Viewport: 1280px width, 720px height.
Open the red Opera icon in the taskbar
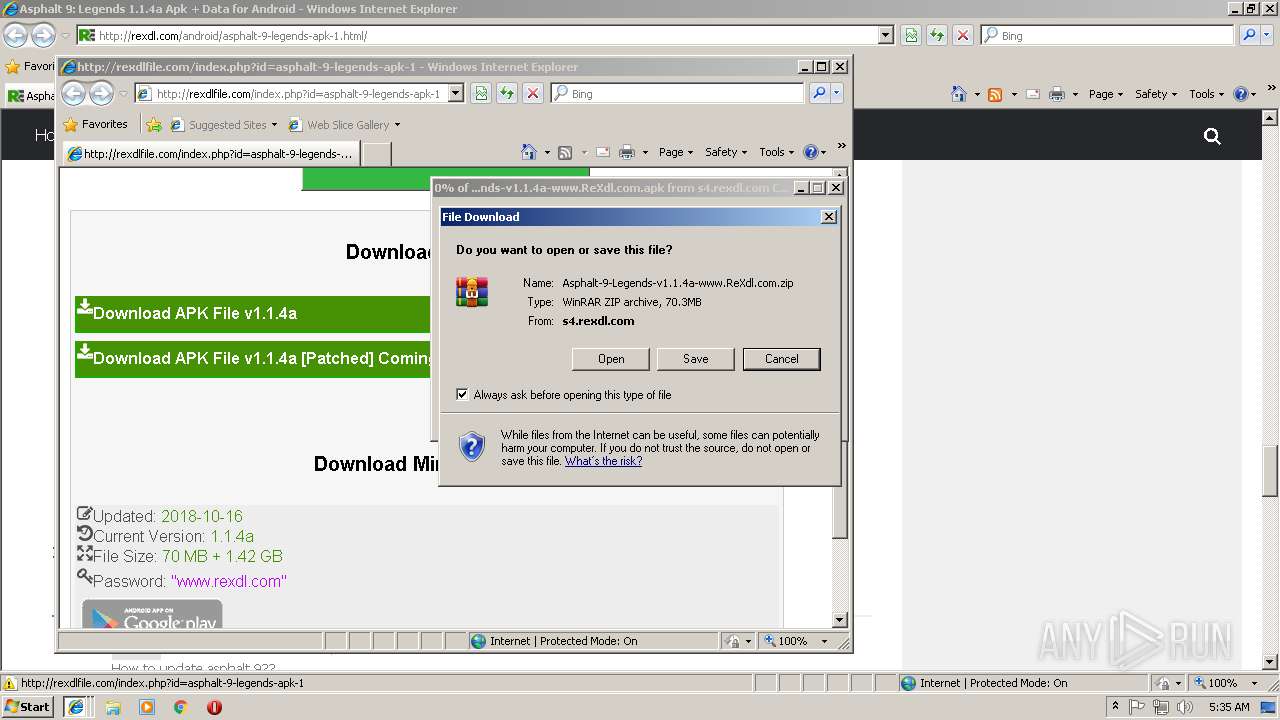point(214,707)
